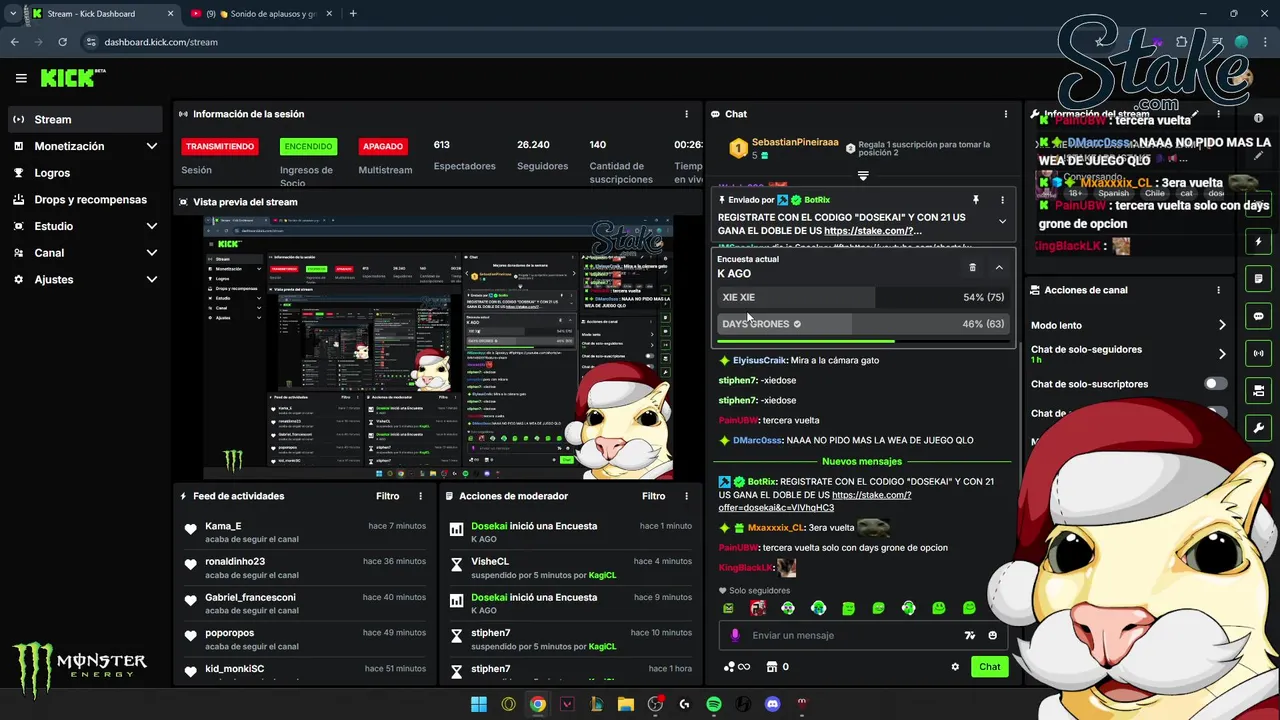Open Spotify from the taskbar
This screenshot has height=720, width=1280.
pyautogui.click(x=714, y=704)
